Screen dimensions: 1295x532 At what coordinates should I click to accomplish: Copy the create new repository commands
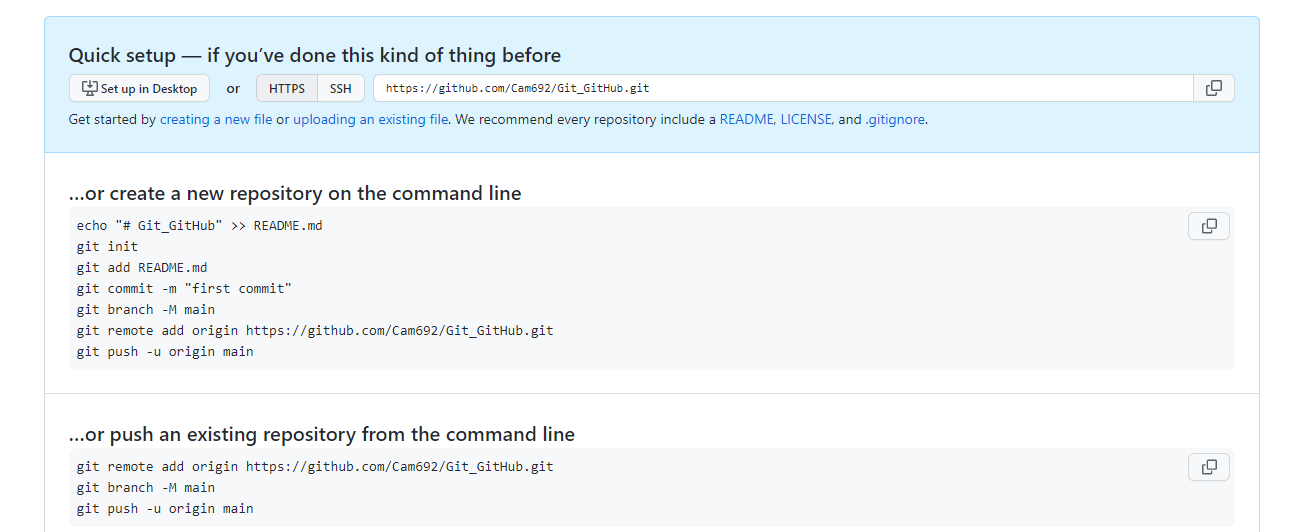[1208, 226]
